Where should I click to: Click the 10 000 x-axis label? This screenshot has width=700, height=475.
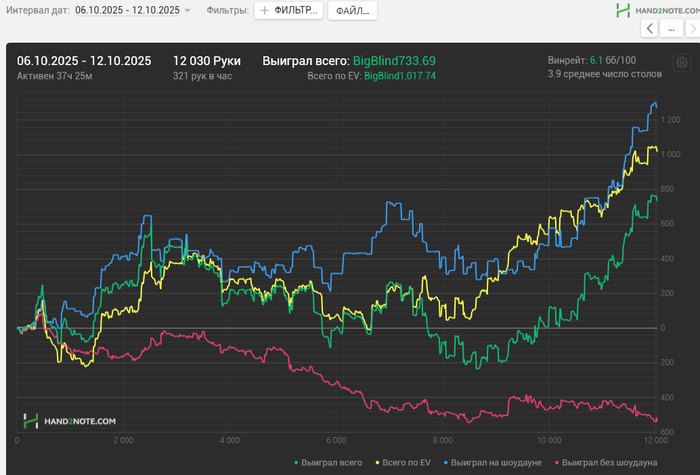click(x=549, y=440)
